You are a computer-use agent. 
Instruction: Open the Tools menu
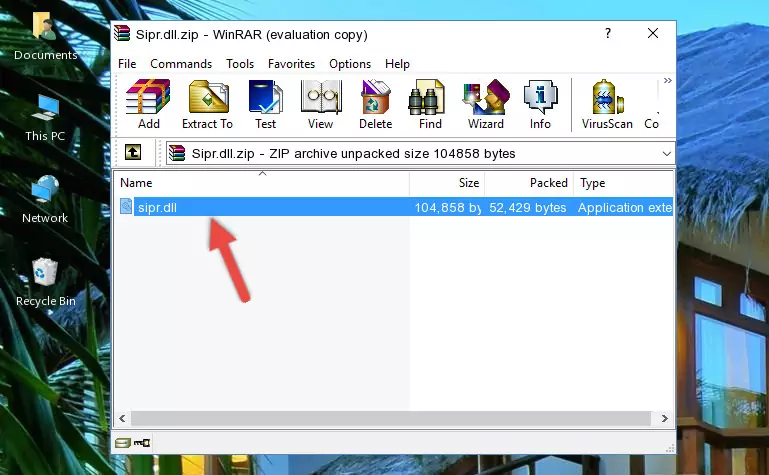coord(240,64)
